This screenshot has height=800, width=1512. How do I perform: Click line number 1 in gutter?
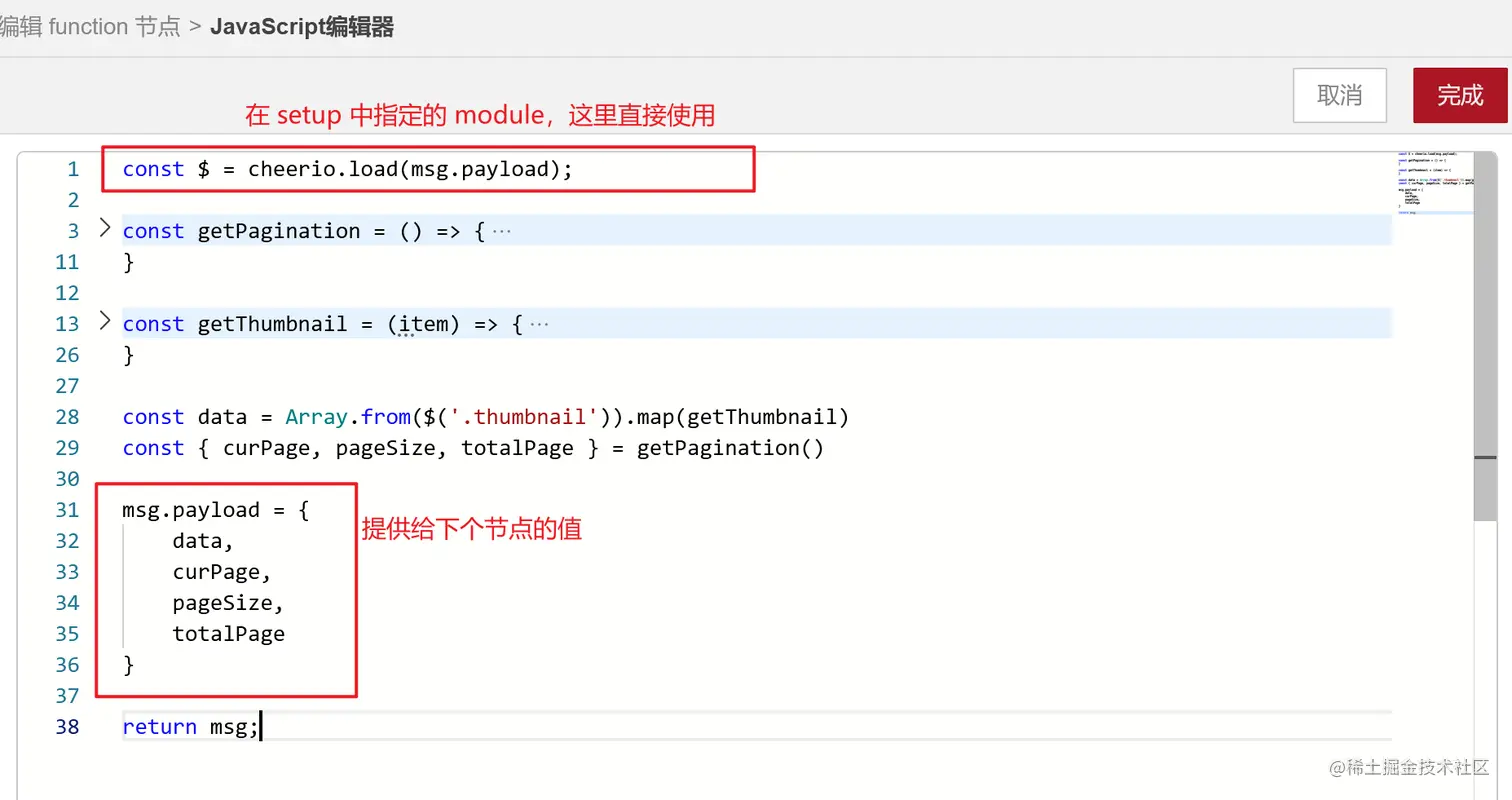pos(72,169)
